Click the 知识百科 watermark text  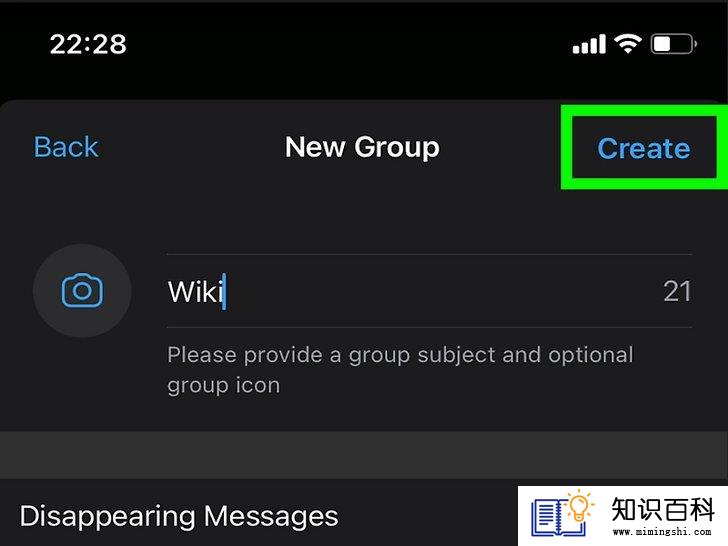pyautogui.click(x=663, y=509)
